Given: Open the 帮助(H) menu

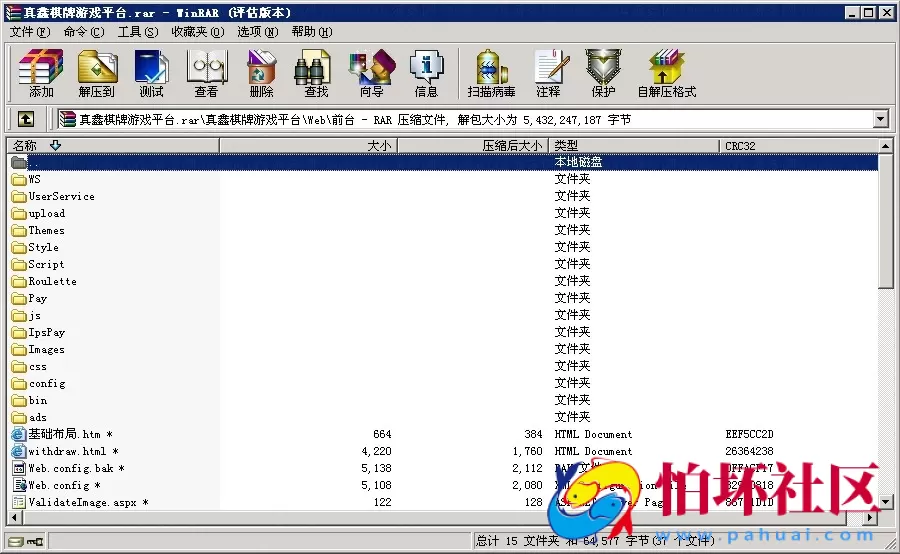Looking at the screenshot, I should pyautogui.click(x=312, y=32).
